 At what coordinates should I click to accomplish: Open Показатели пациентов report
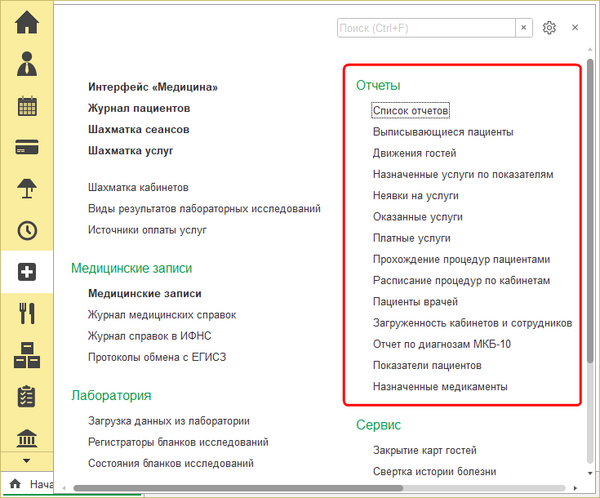(x=427, y=366)
